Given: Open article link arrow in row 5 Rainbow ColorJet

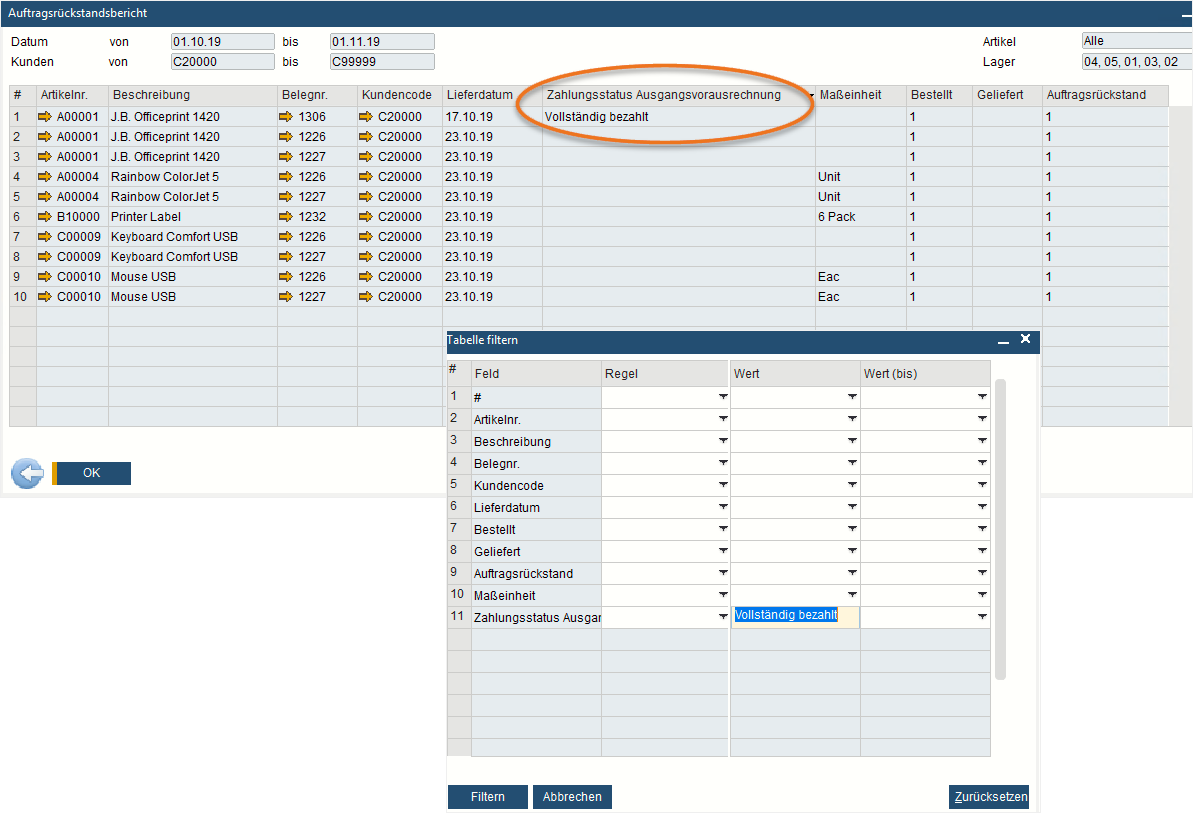Looking at the screenshot, I should pos(45,196).
